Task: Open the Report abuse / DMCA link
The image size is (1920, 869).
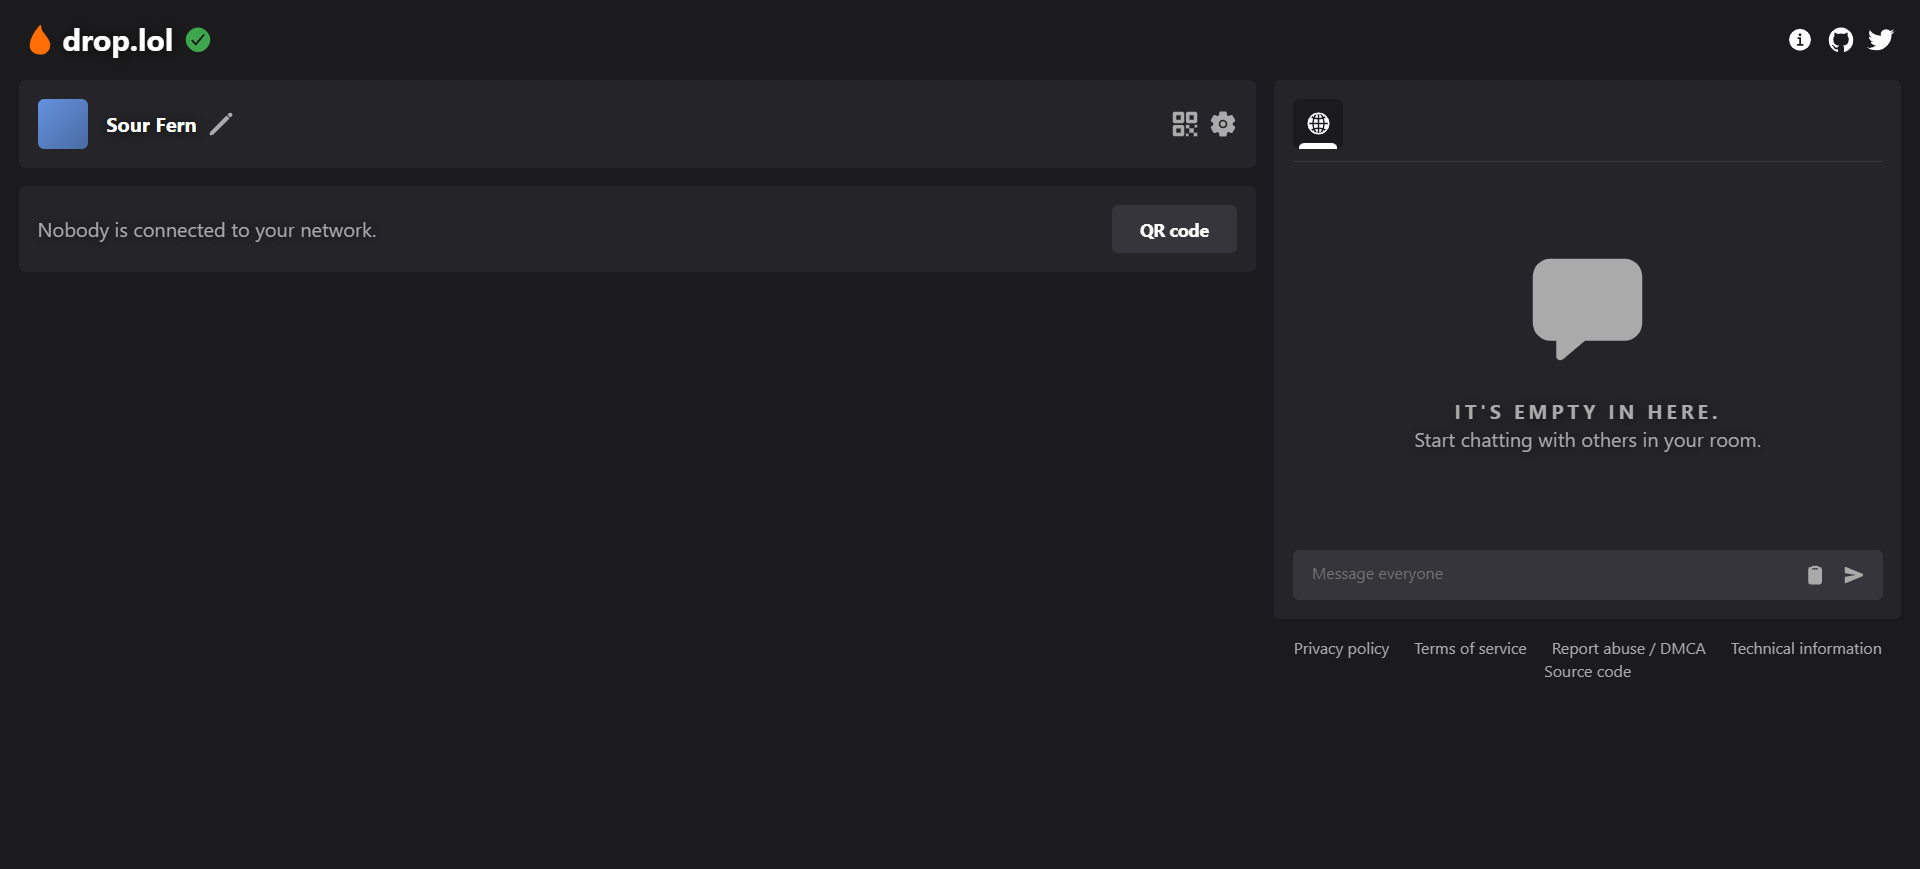Action: click(x=1628, y=649)
